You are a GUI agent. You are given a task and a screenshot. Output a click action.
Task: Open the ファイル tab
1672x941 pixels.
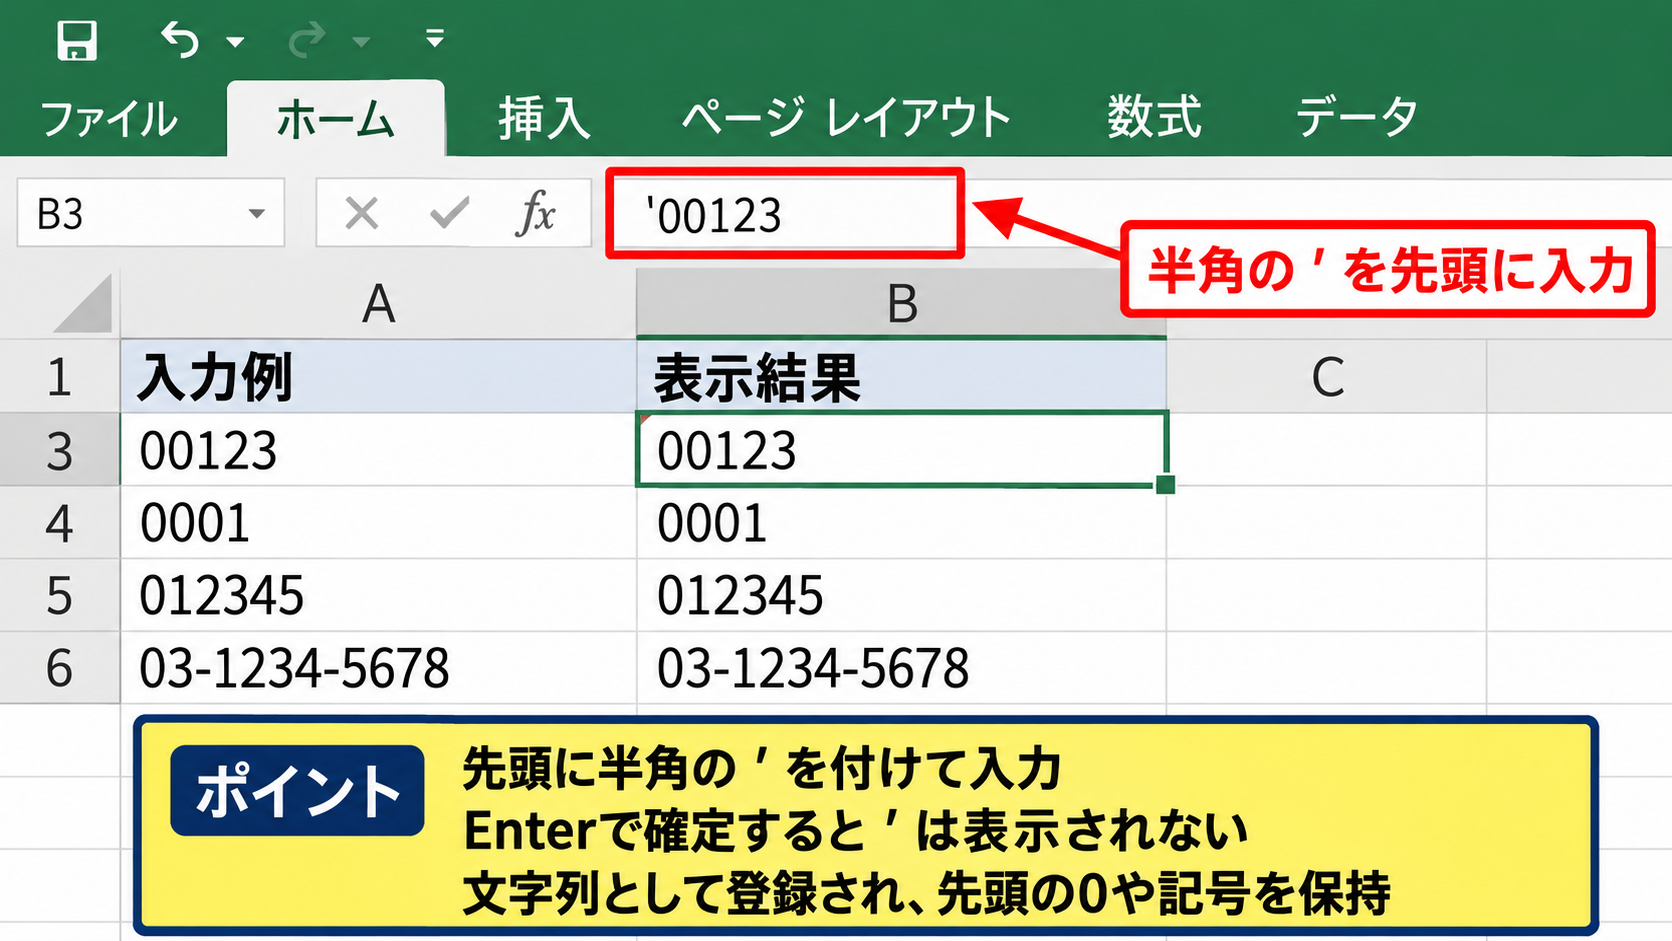109,119
